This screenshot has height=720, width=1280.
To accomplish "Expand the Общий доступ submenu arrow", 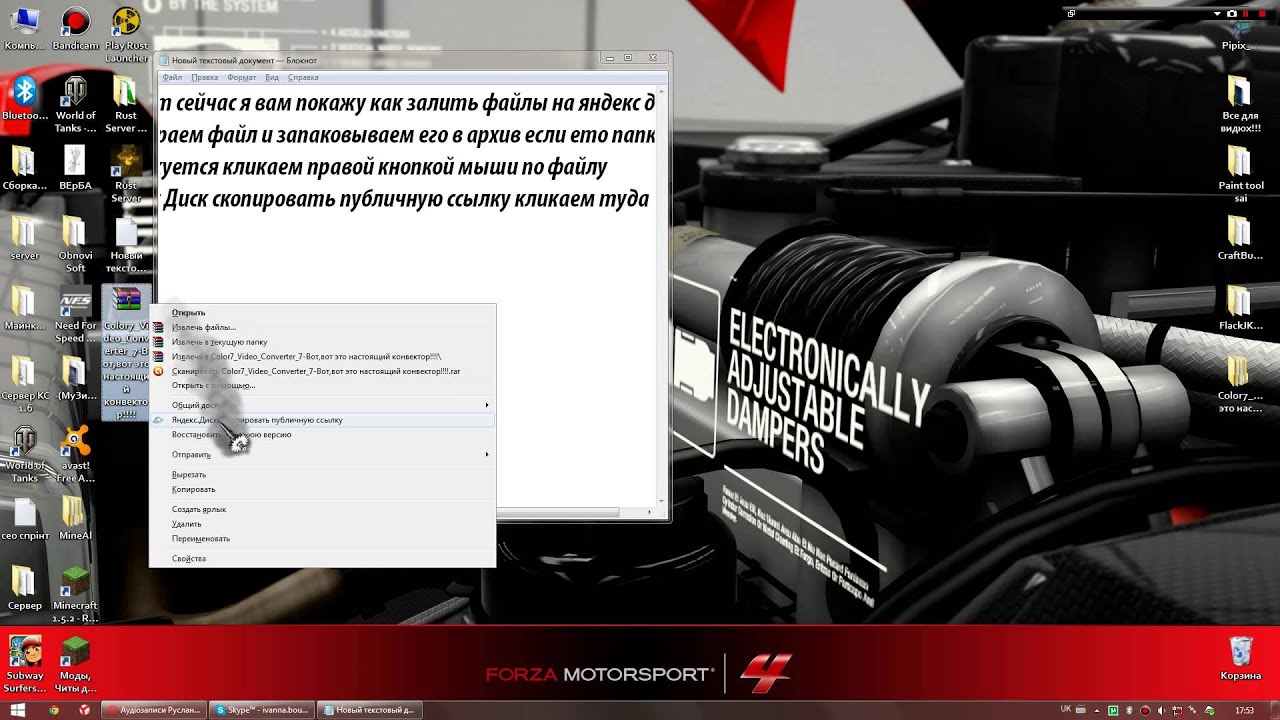I will 487,405.
